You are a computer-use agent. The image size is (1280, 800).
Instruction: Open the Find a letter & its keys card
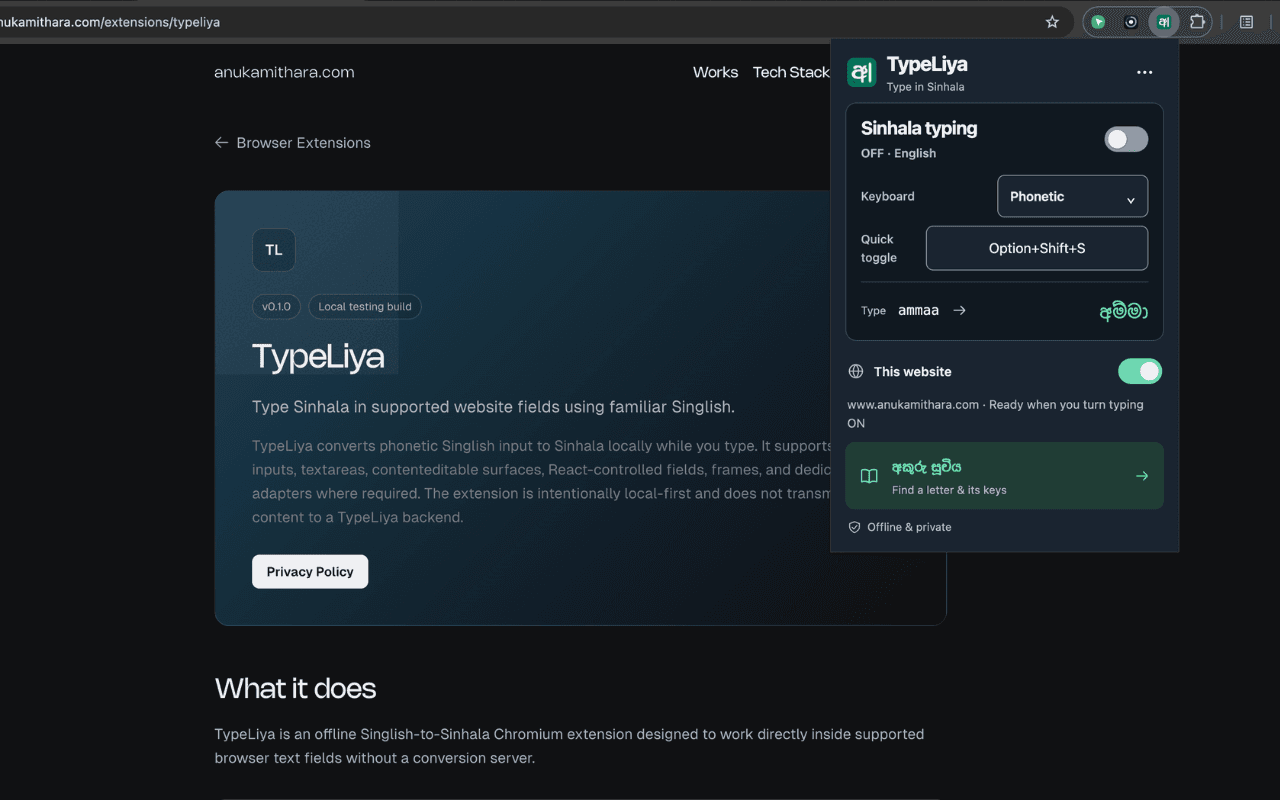(1004, 476)
